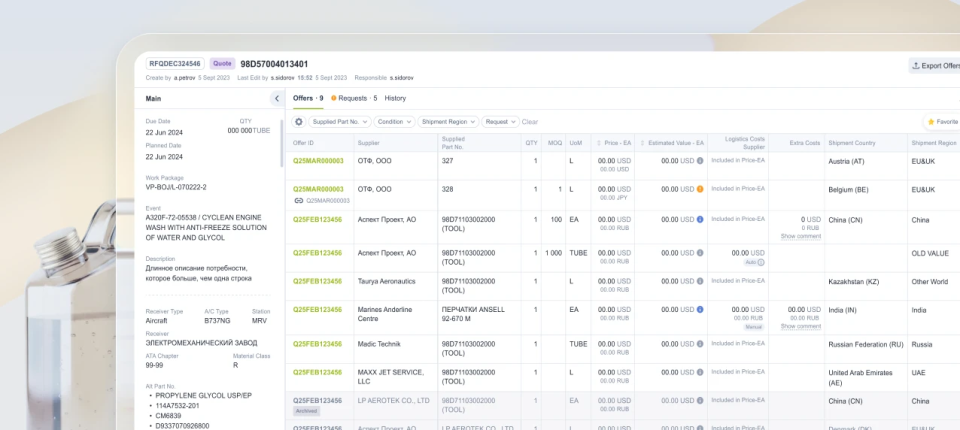The width and height of the screenshot is (960, 430).
Task: Clear all applied filters
Action: (x=530, y=122)
